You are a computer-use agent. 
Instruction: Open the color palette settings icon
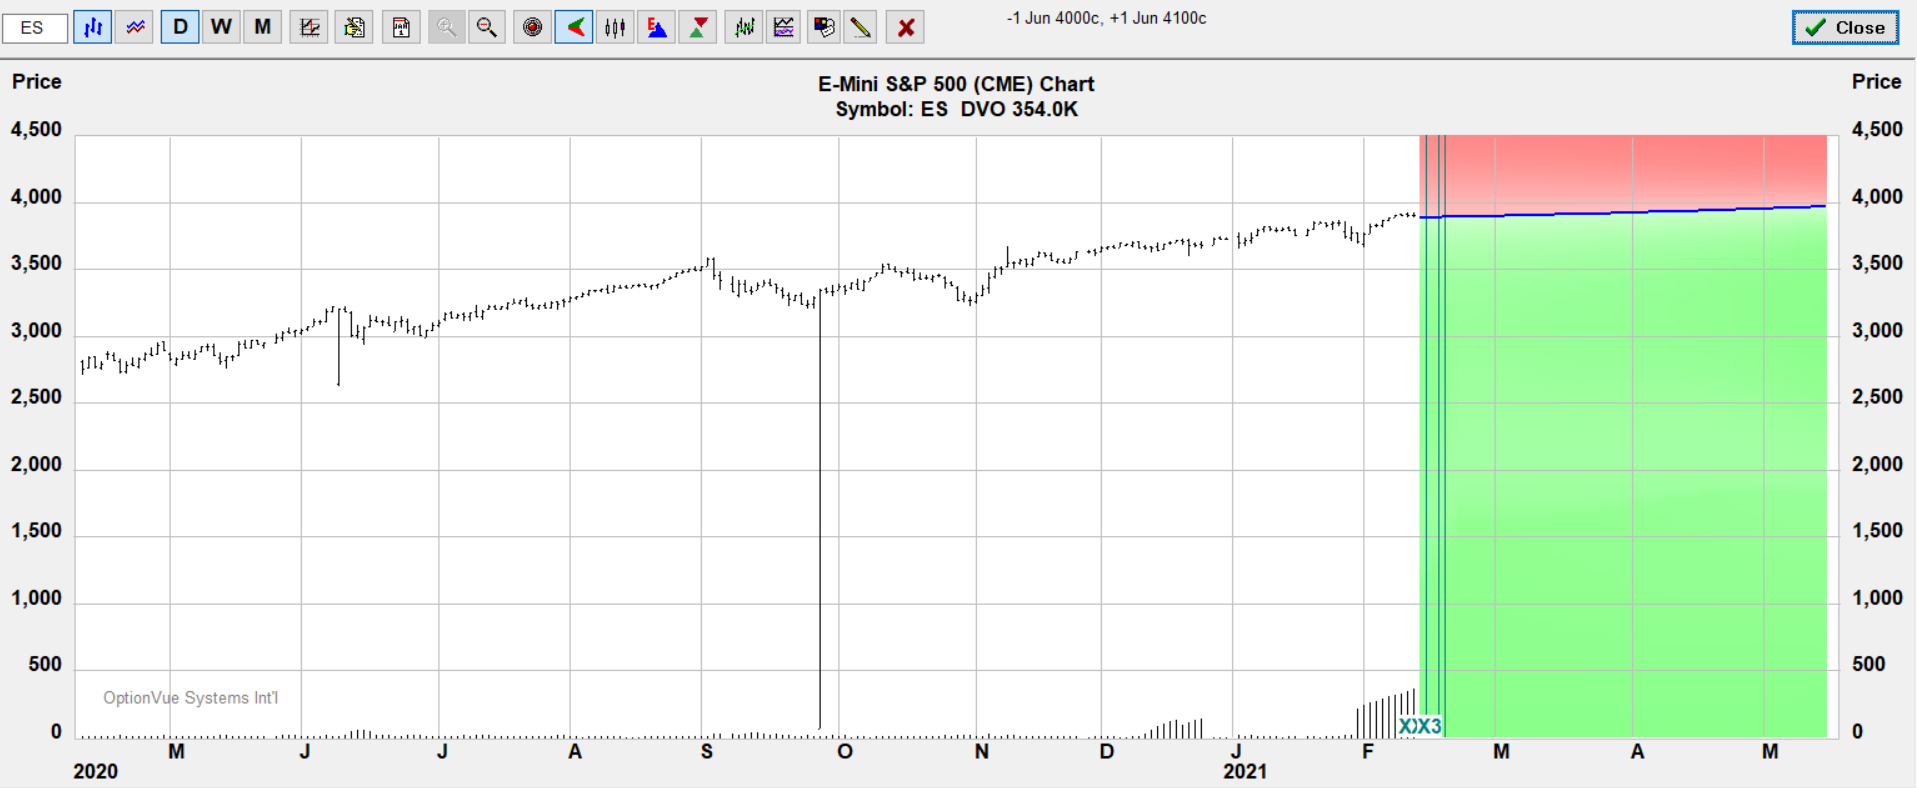pos(824,28)
